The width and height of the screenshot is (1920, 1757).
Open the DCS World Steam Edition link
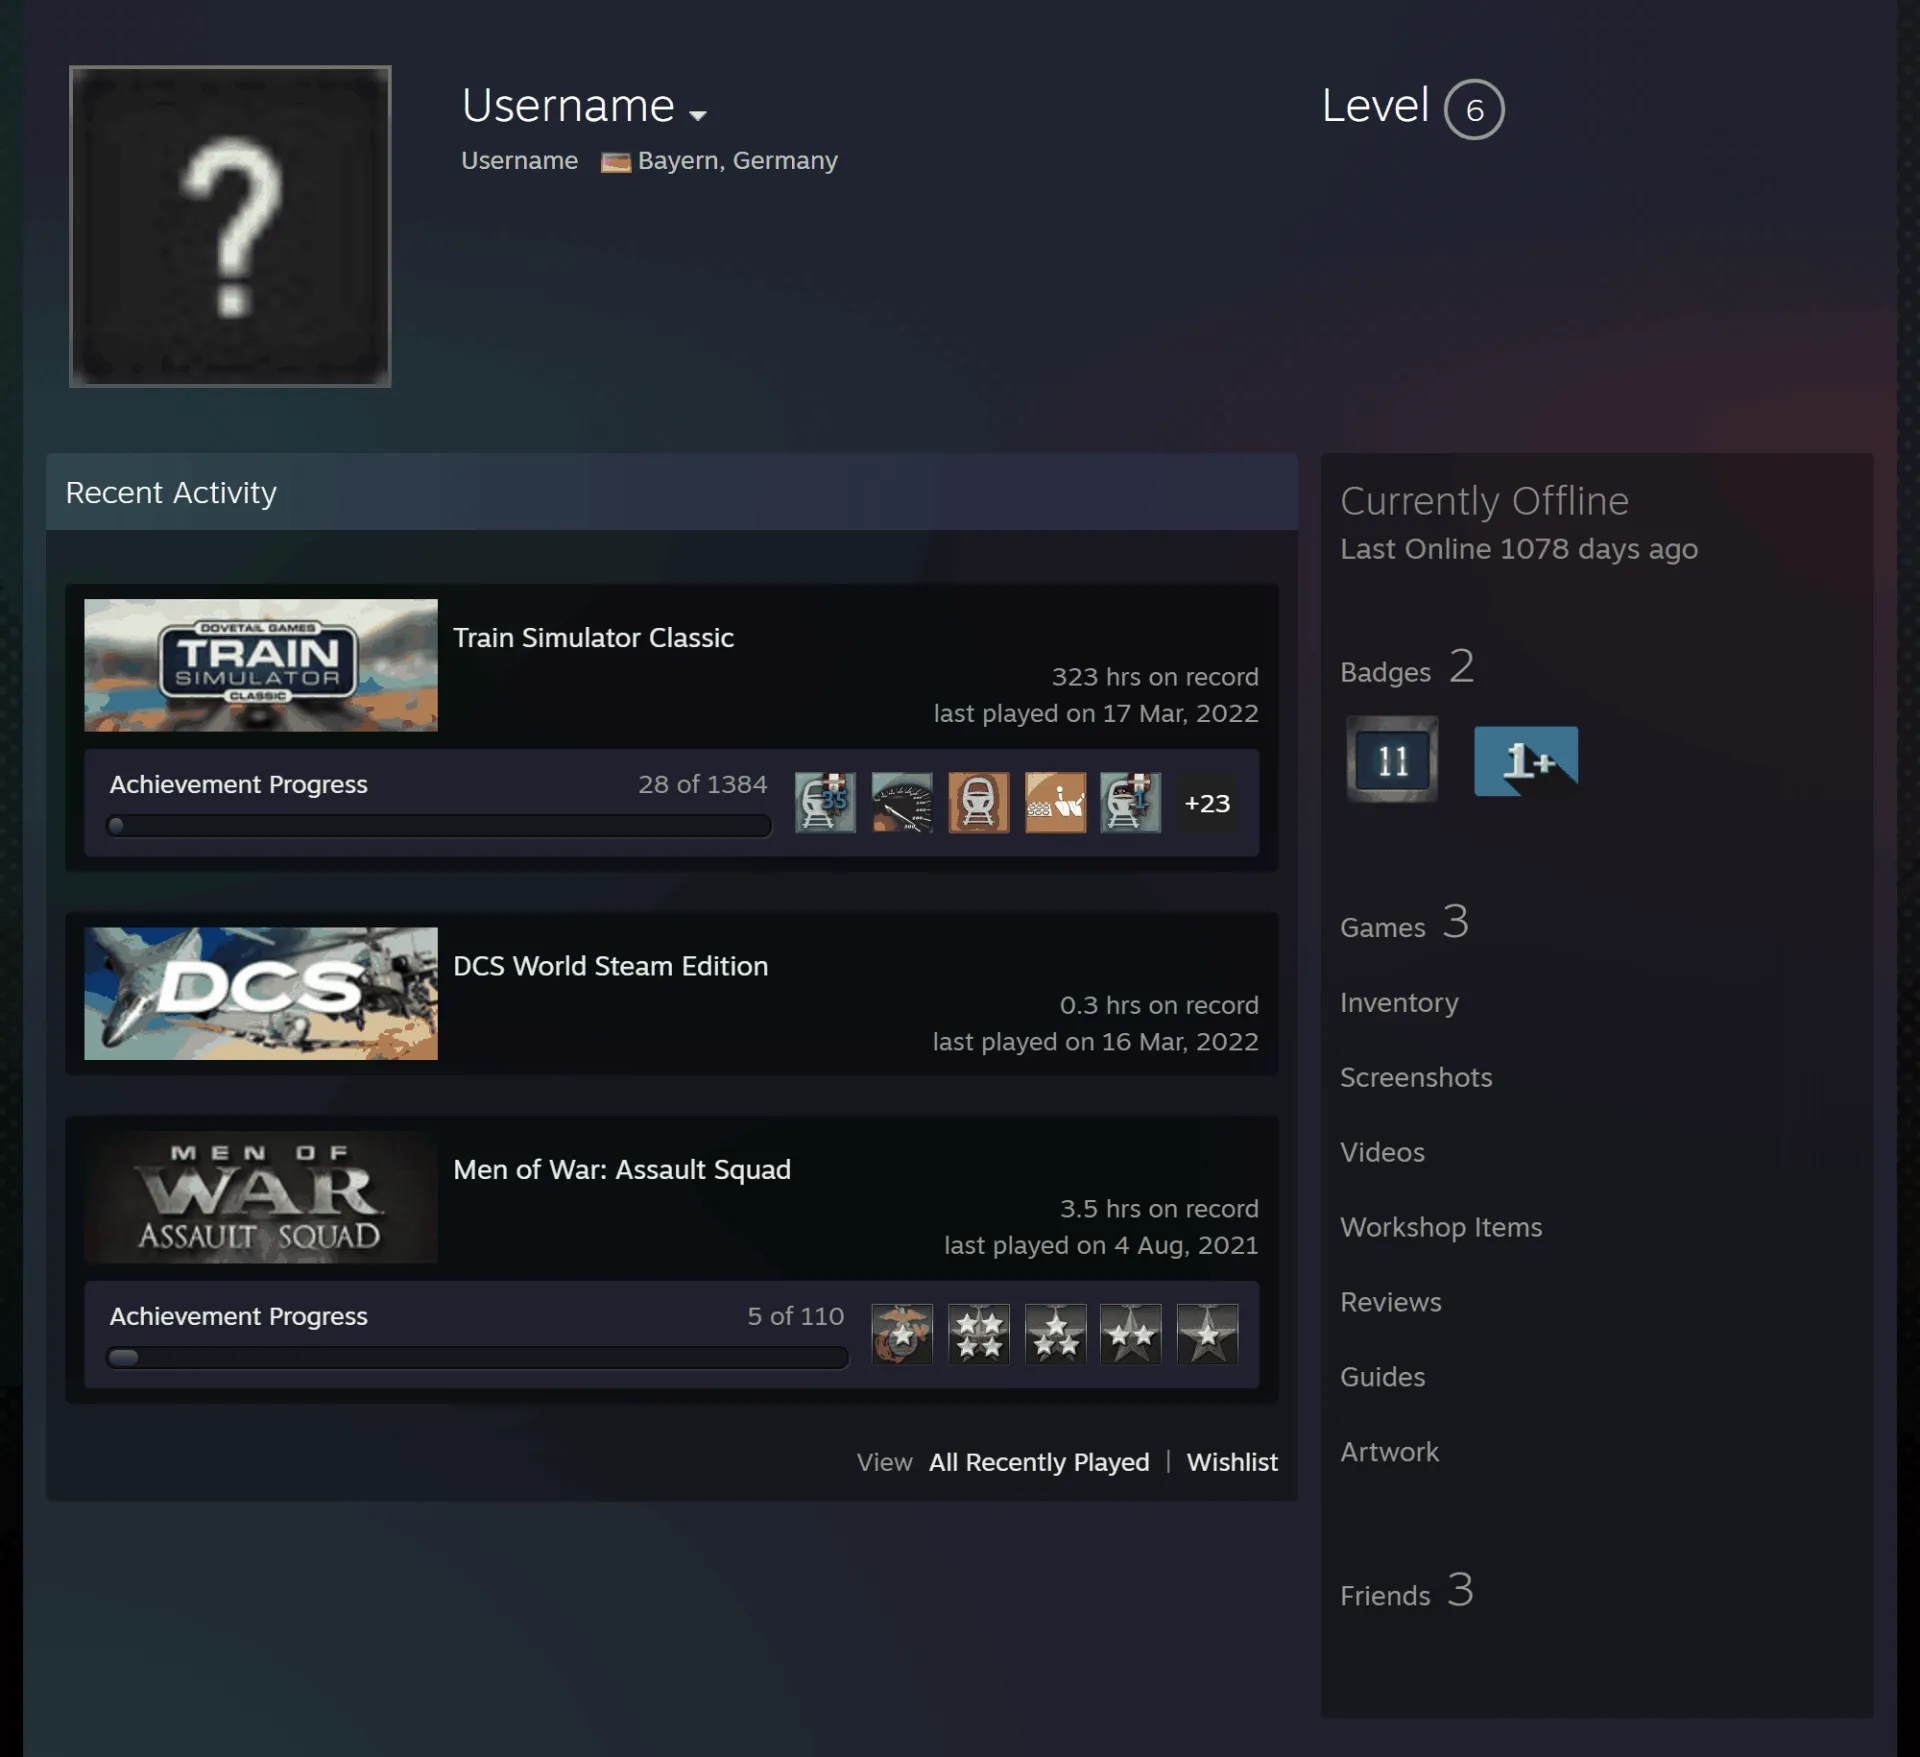point(610,966)
